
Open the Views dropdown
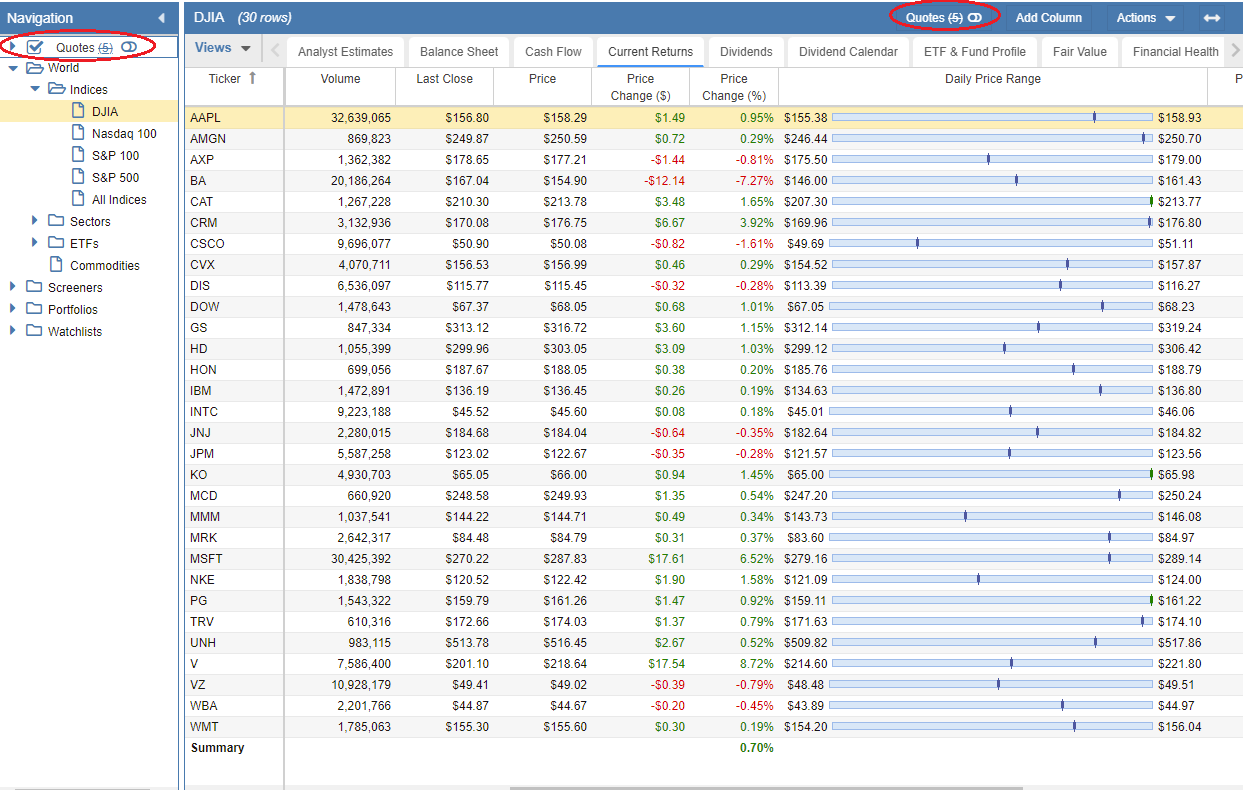click(221, 48)
